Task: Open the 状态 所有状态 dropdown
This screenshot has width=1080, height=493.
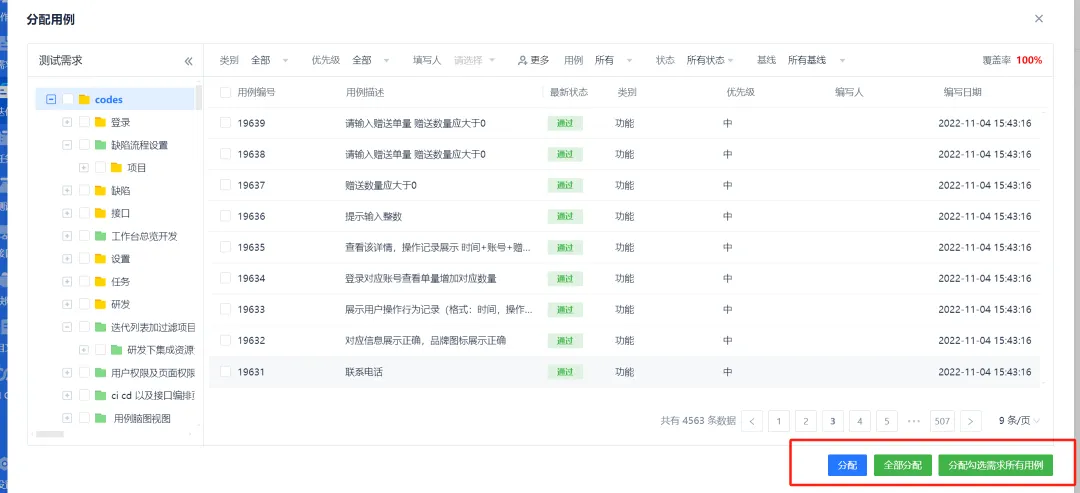Action: 710,61
